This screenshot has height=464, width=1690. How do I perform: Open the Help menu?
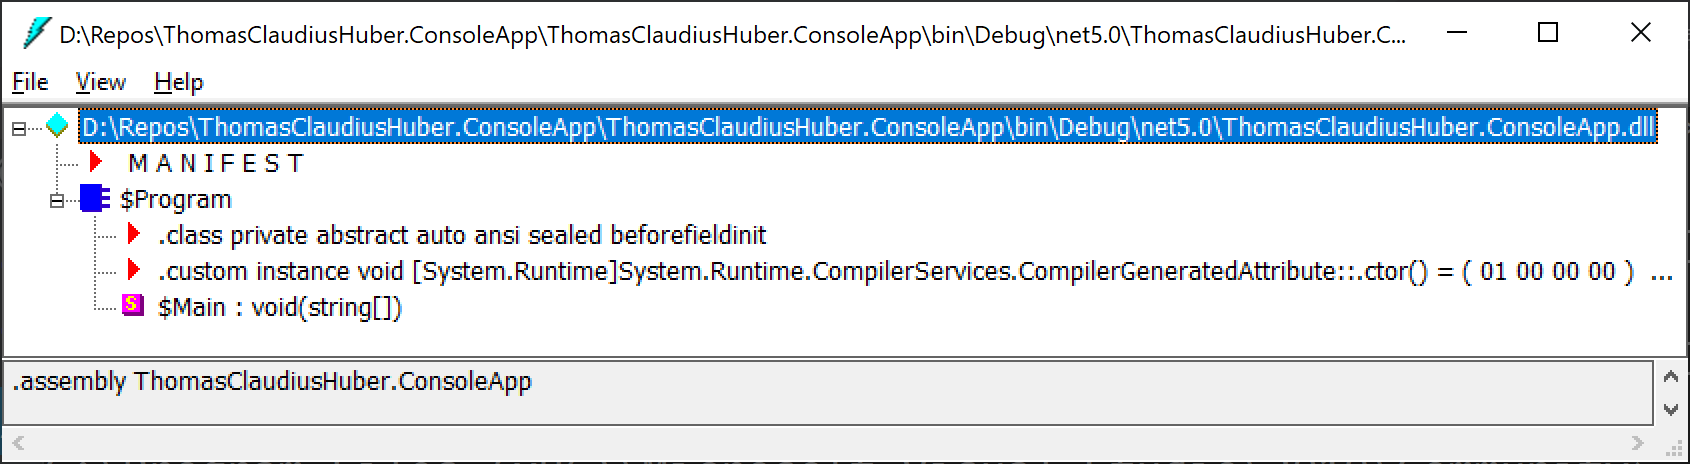click(179, 82)
